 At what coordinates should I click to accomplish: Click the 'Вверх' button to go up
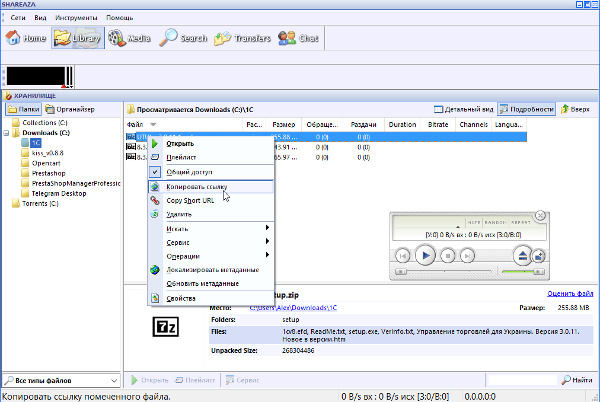(x=575, y=108)
